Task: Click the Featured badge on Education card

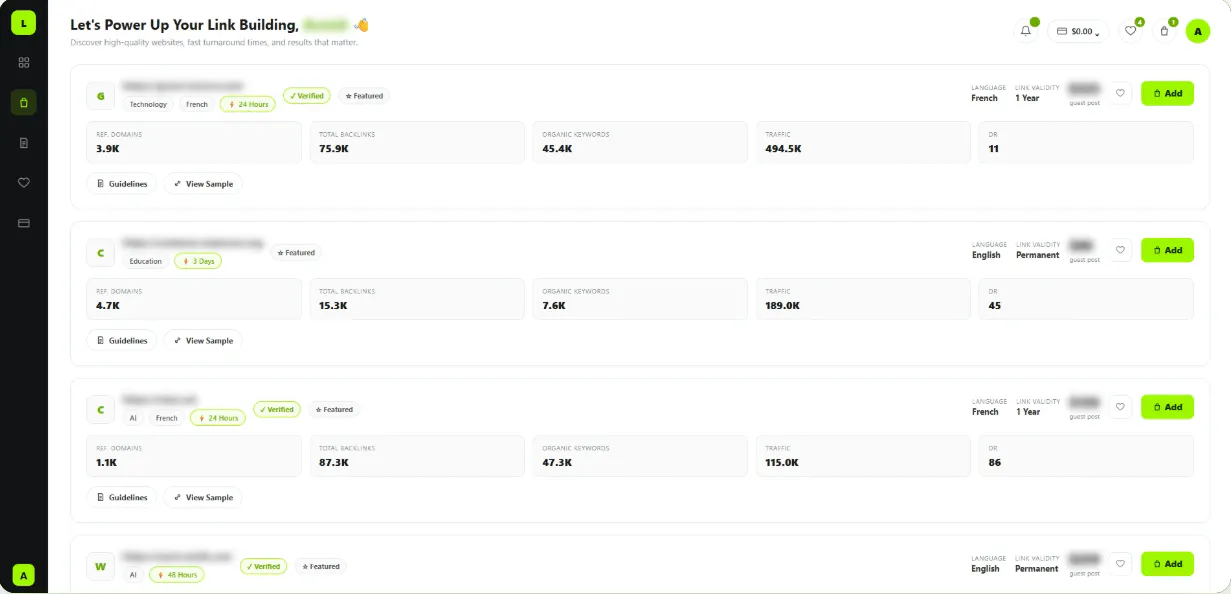Action: (296, 253)
